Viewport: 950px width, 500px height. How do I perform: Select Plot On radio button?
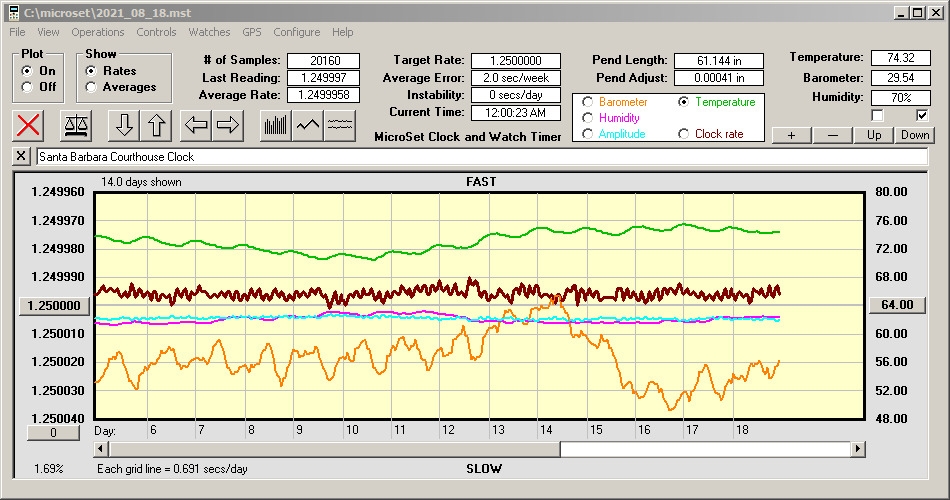(27, 71)
